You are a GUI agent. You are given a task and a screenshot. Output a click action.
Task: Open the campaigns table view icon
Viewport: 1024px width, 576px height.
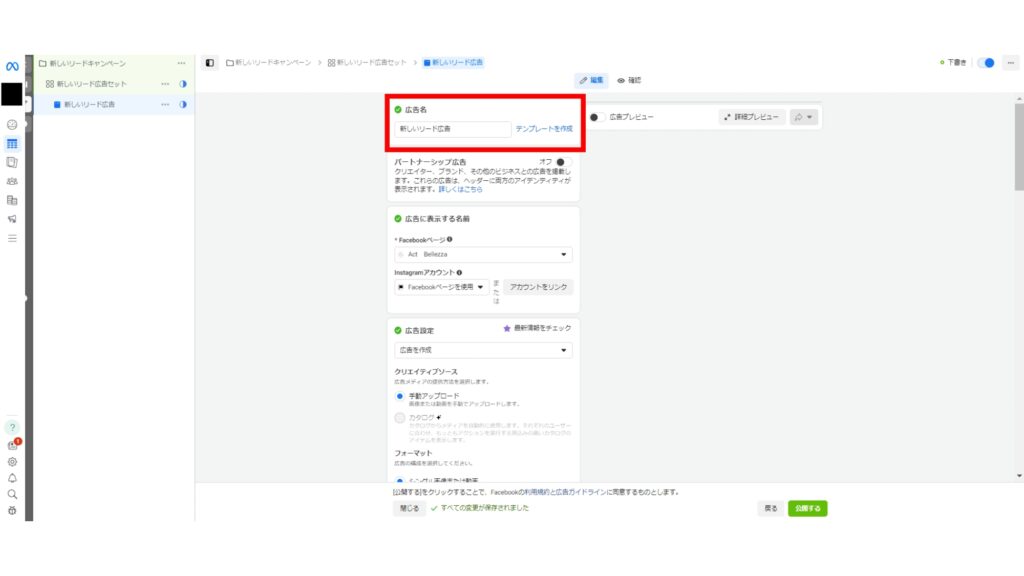(x=12, y=143)
